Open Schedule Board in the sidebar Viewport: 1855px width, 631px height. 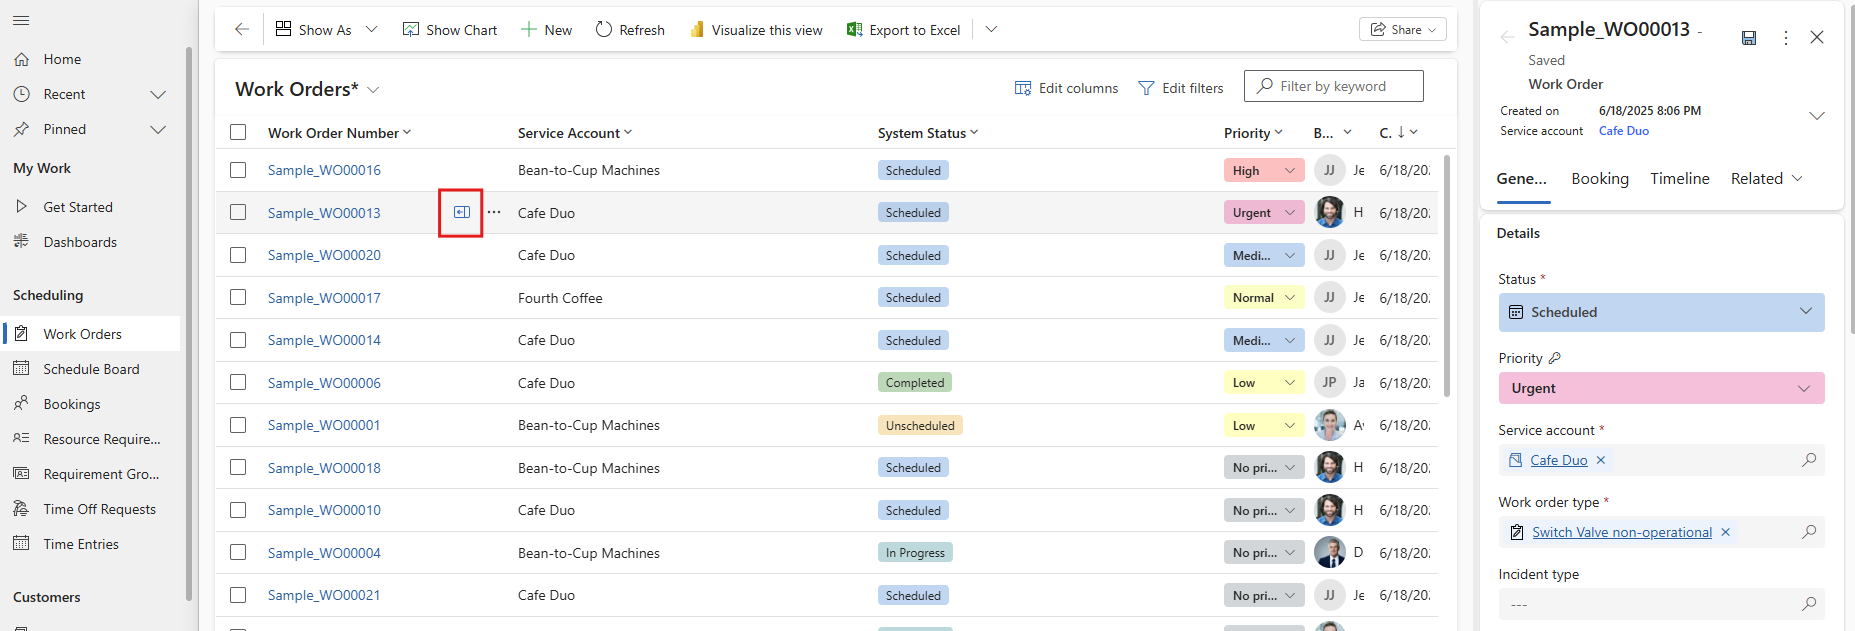click(x=91, y=369)
